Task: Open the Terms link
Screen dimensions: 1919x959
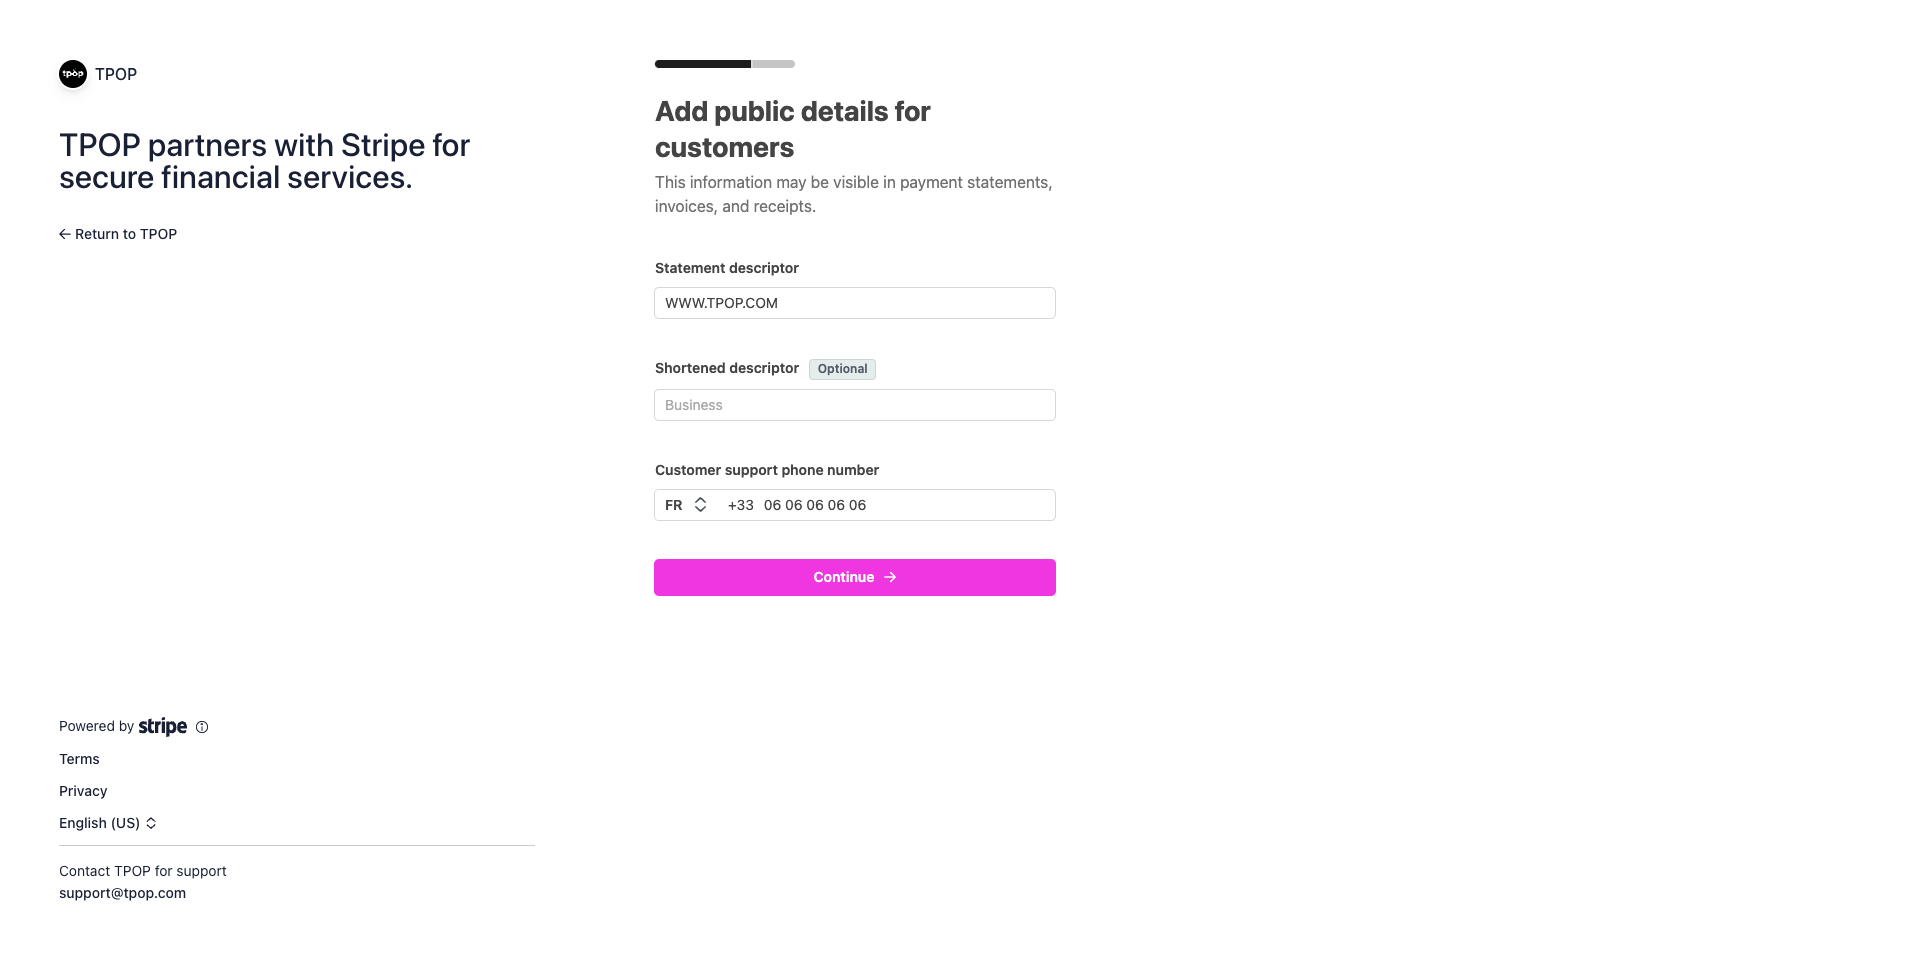Action: tap(79, 759)
